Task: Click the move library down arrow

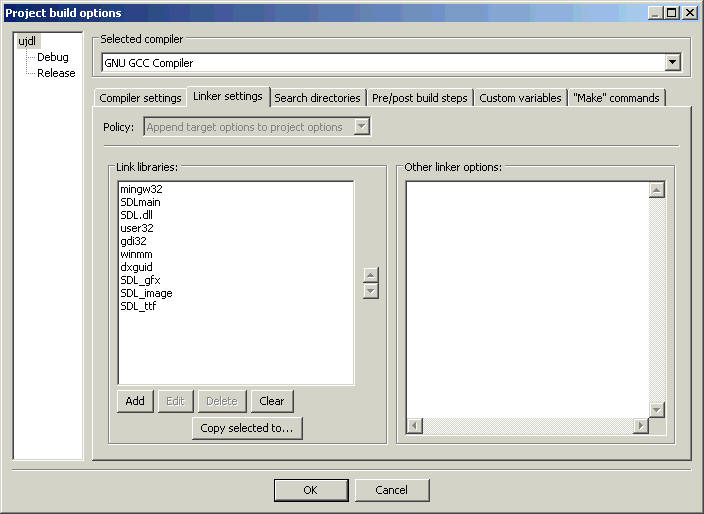Action: 371,291
